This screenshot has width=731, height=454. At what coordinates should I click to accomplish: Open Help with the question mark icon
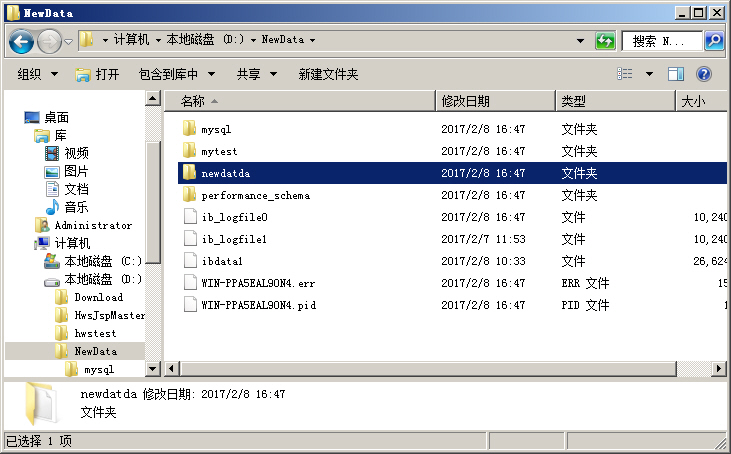[x=703, y=74]
